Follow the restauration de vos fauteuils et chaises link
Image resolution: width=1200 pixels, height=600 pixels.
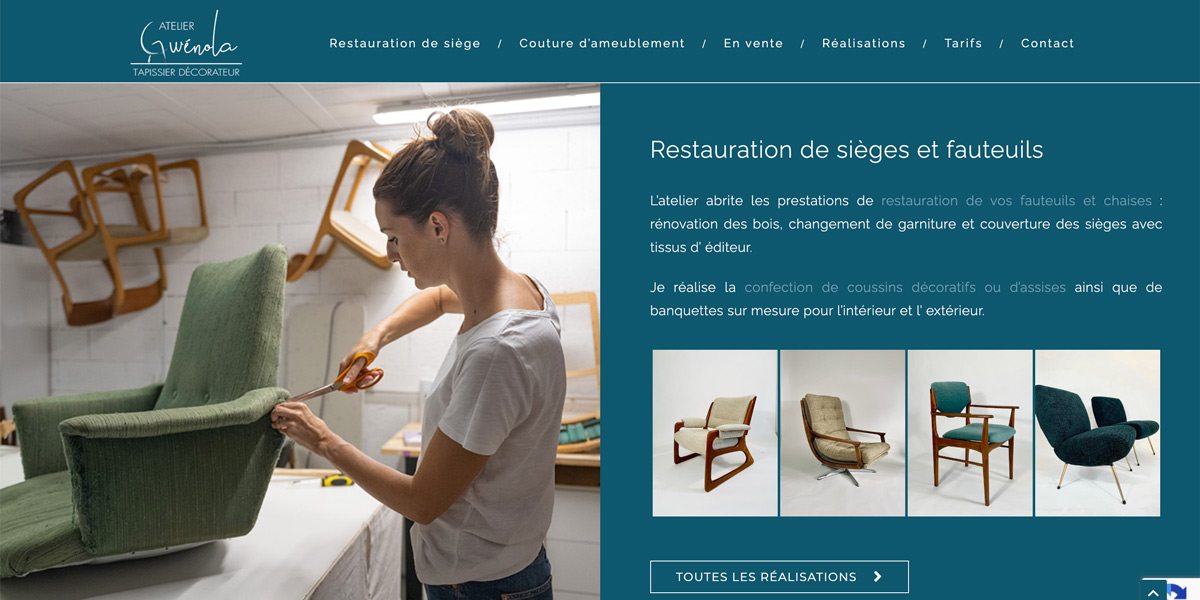coord(1016,200)
